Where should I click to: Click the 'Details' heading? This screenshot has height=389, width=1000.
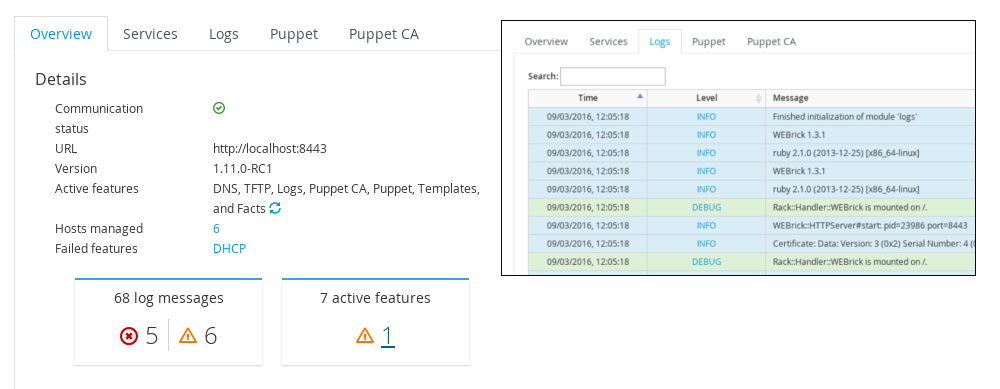(61, 79)
